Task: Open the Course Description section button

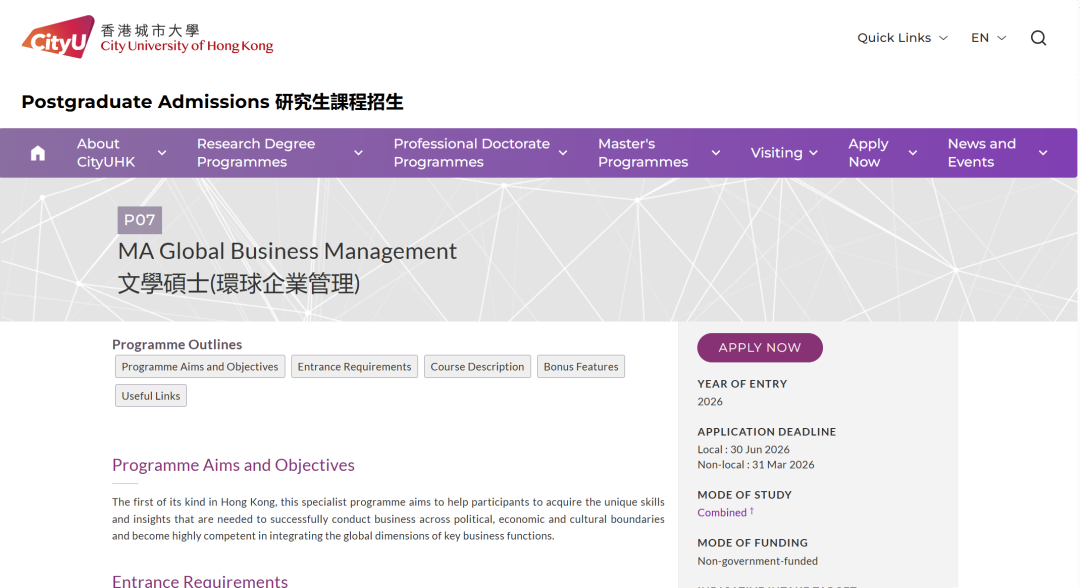Action: pos(477,366)
